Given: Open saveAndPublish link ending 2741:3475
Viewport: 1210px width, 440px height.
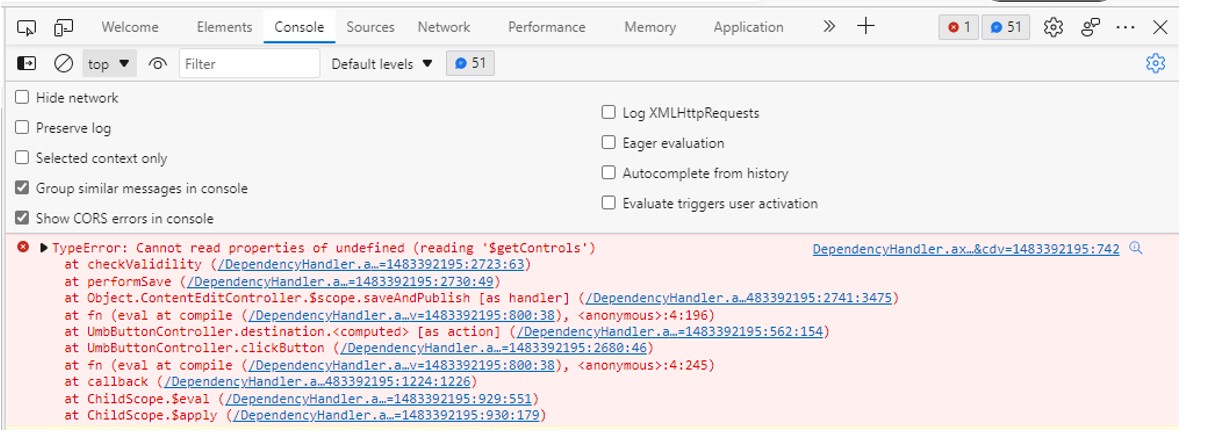Looking at the screenshot, I should (x=738, y=298).
